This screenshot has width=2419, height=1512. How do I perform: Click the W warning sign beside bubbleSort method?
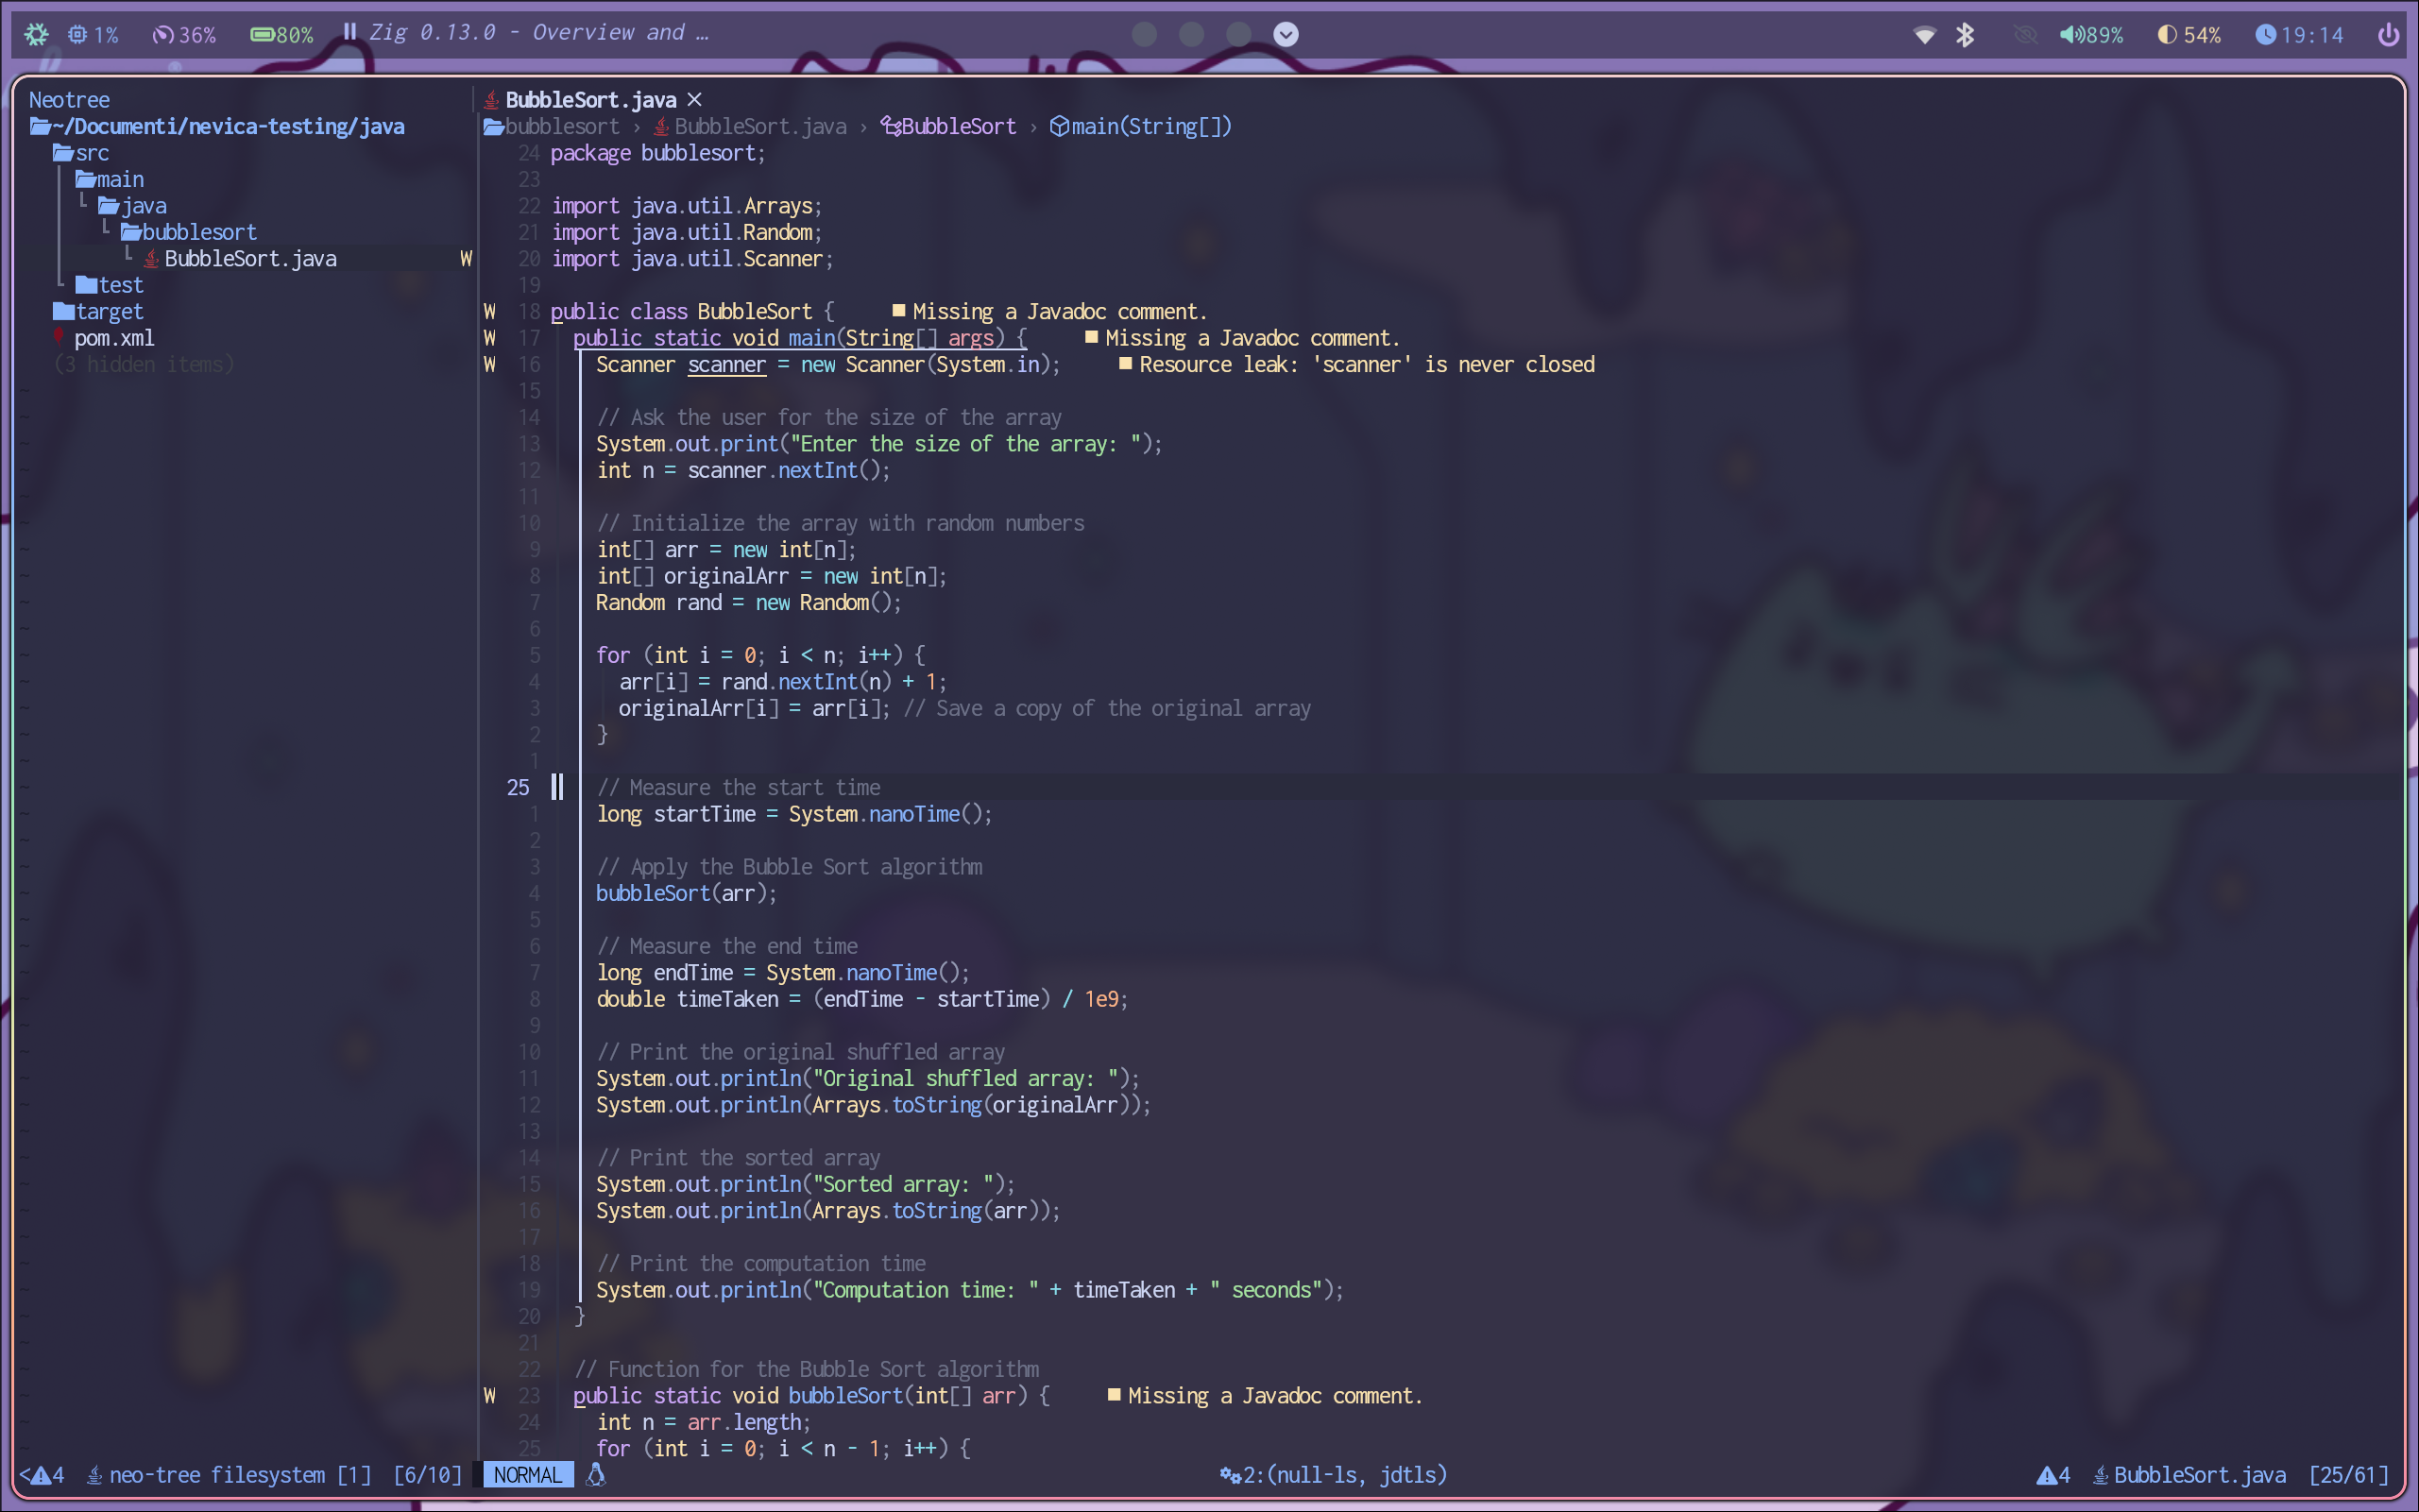pyautogui.click(x=489, y=1395)
